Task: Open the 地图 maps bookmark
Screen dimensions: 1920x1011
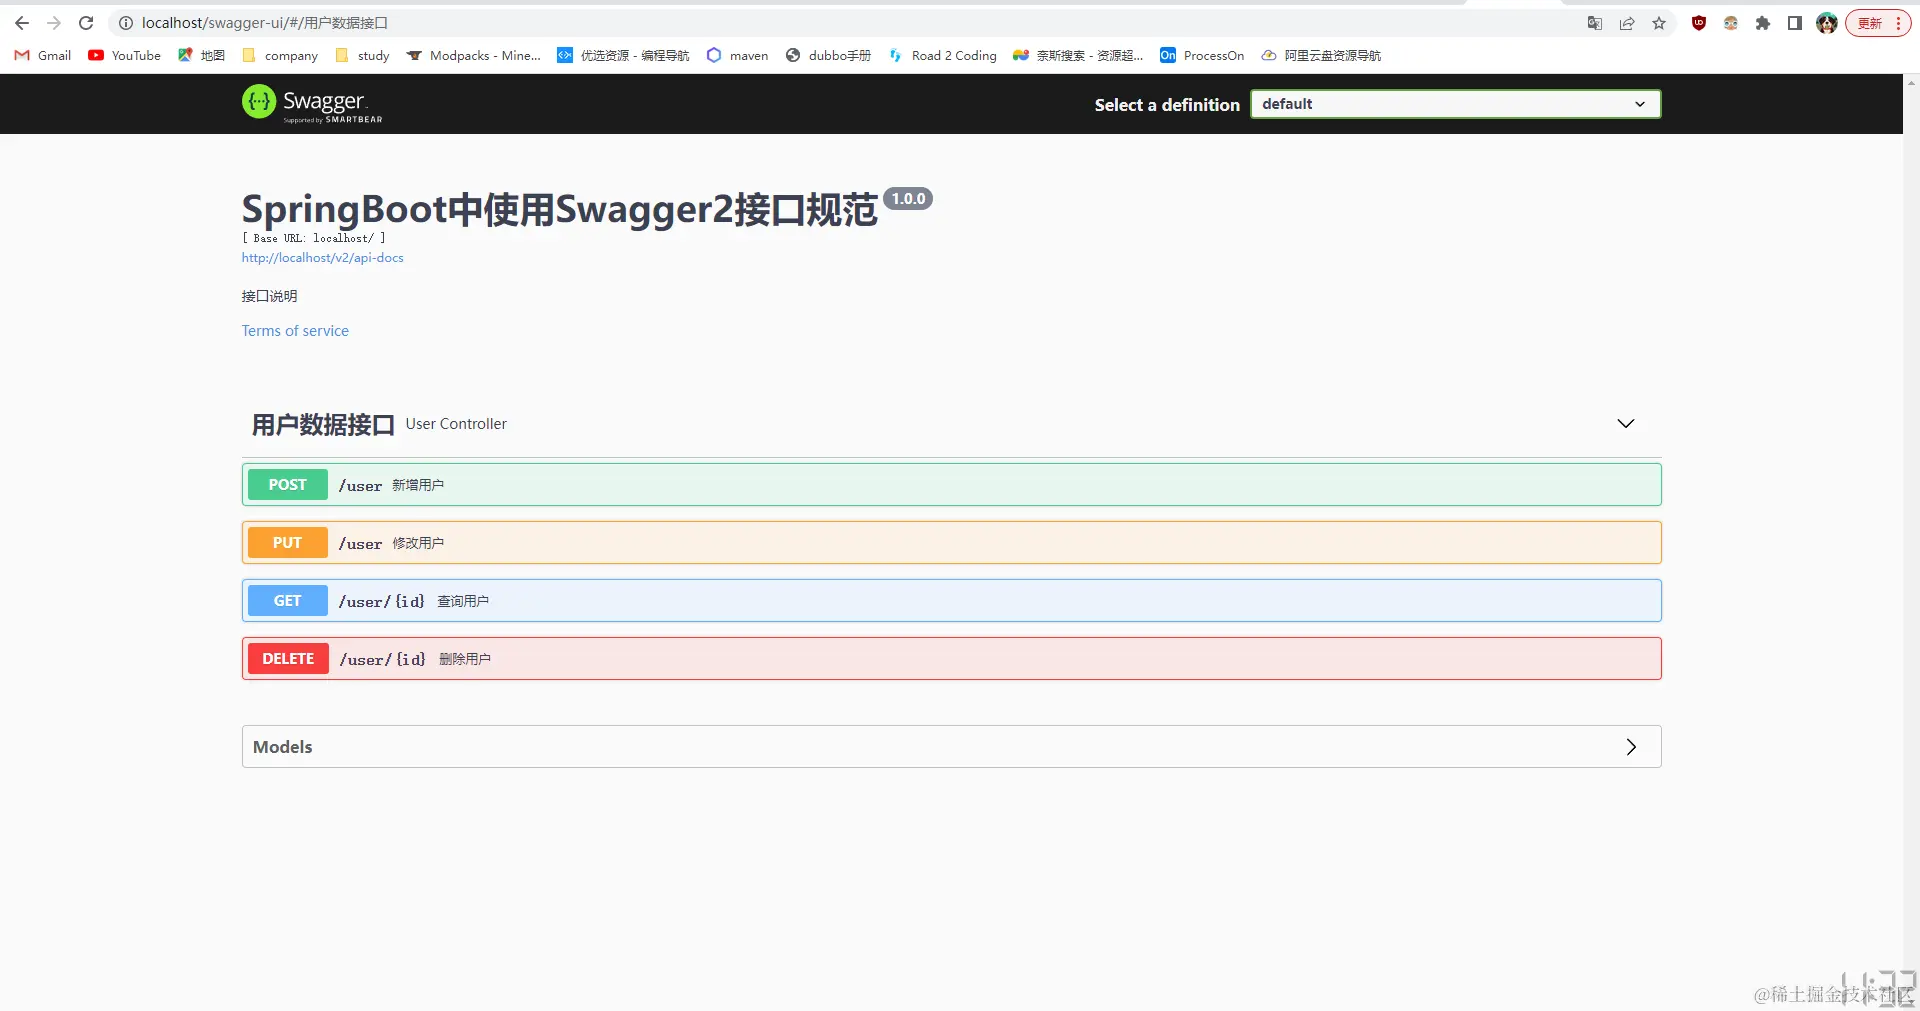Action: pos(201,56)
